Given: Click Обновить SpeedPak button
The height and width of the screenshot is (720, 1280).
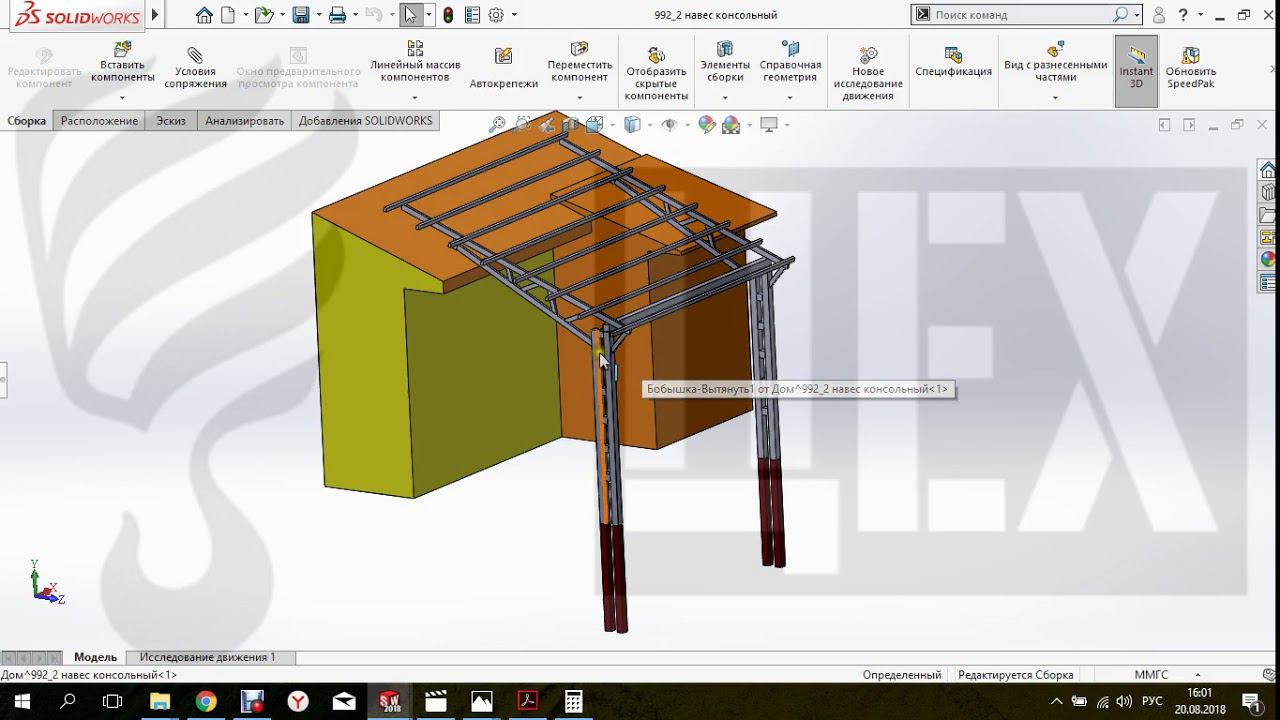Looking at the screenshot, I should tap(1190, 68).
